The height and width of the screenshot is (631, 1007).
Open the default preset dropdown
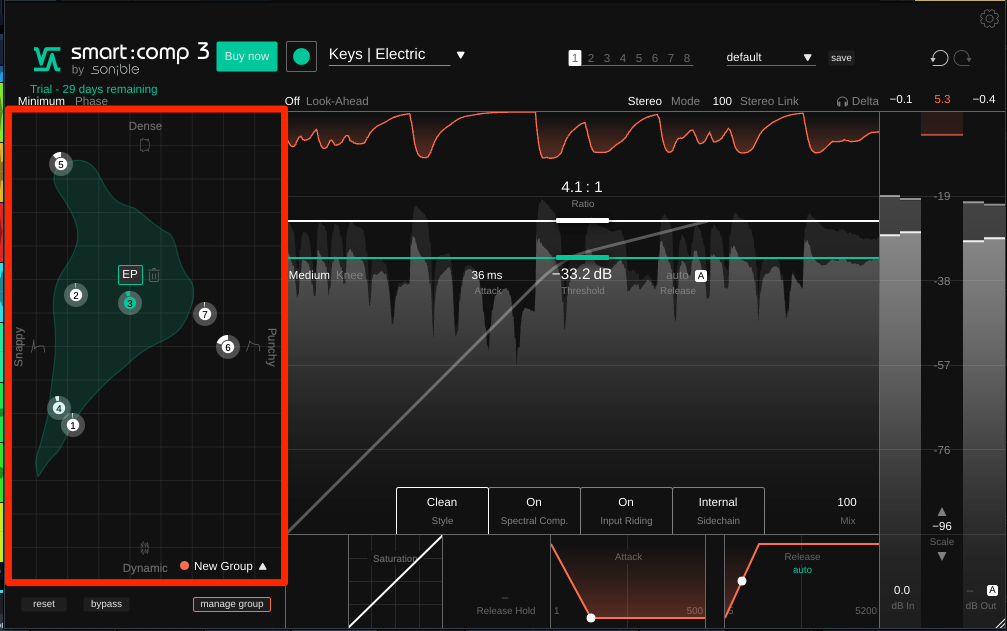tap(807, 58)
